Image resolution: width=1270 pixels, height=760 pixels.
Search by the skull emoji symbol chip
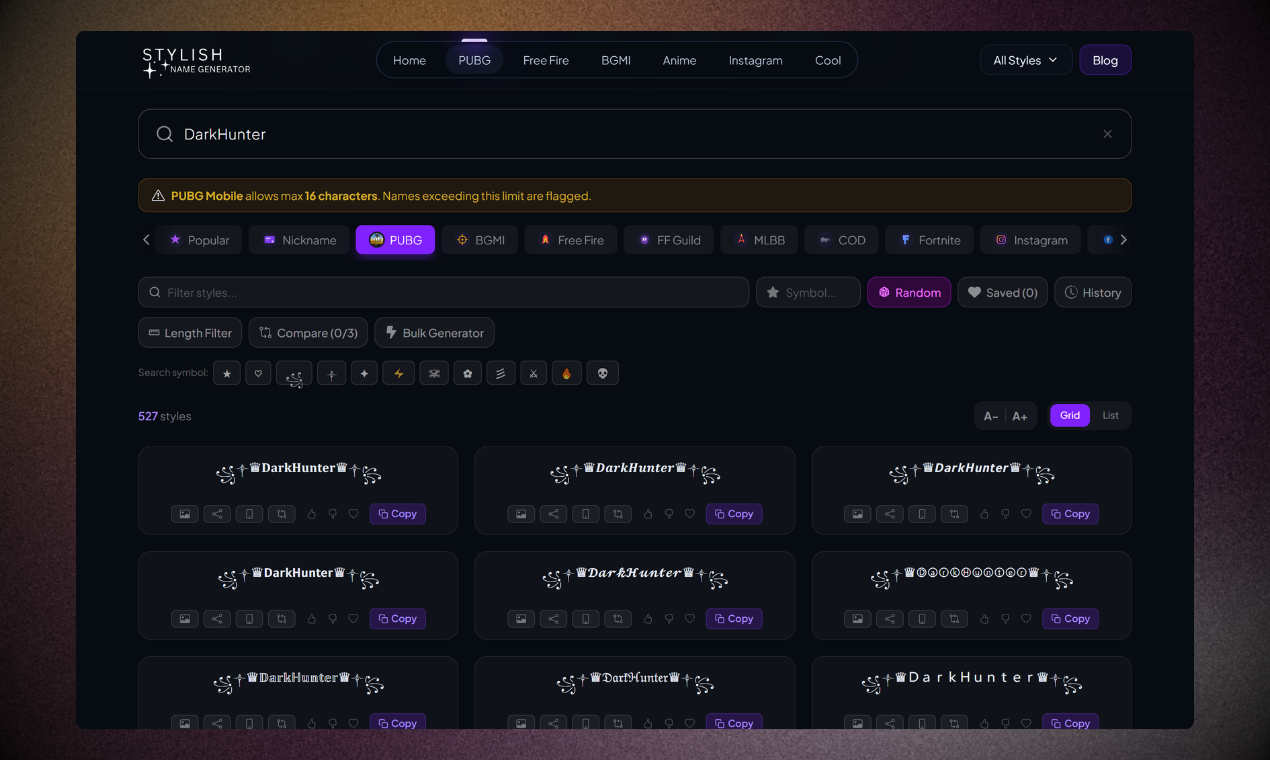click(602, 373)
